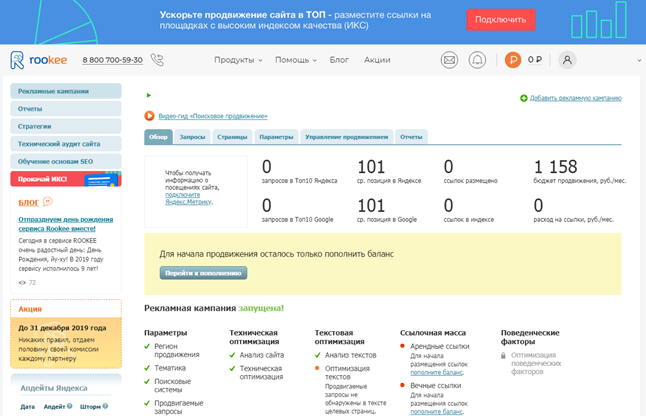Click пополните баланс under Вечные ссылки
The image size is (646, 416).
coord(436,411)
